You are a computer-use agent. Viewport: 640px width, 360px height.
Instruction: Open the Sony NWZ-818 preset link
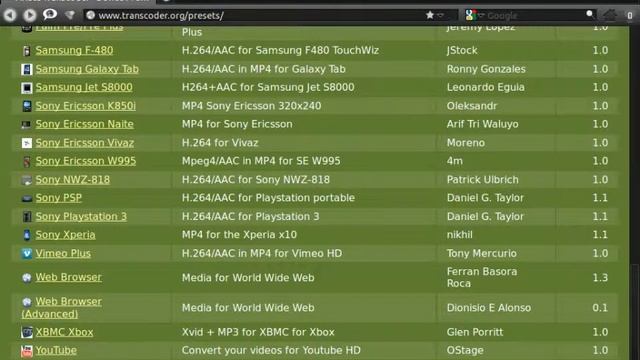point(72,180)
